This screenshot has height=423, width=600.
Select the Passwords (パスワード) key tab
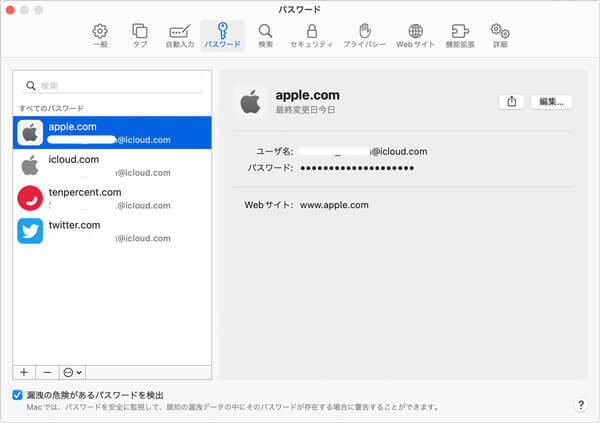[x=222, y=36]
